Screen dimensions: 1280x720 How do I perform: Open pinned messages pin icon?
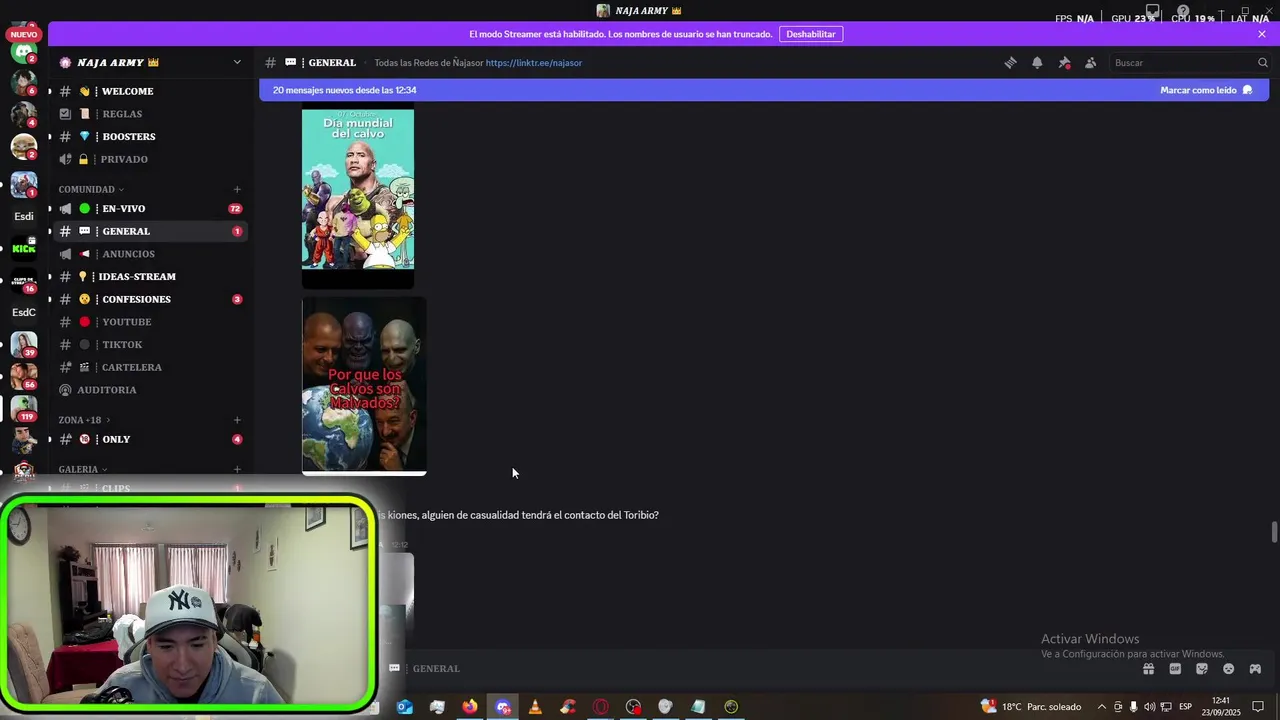(x=1064, y=62)
